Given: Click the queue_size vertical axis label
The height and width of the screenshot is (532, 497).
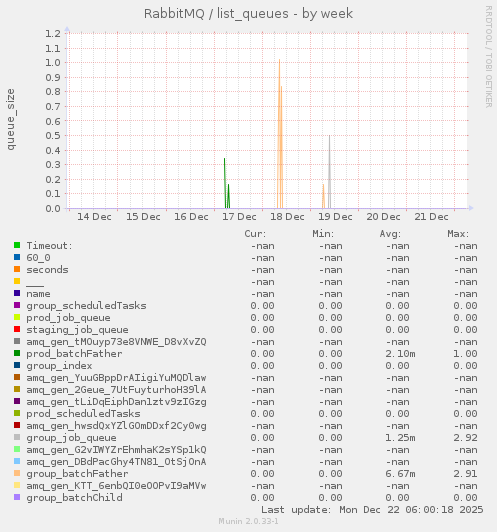Looking at the screenshot, I should point(11,119).
